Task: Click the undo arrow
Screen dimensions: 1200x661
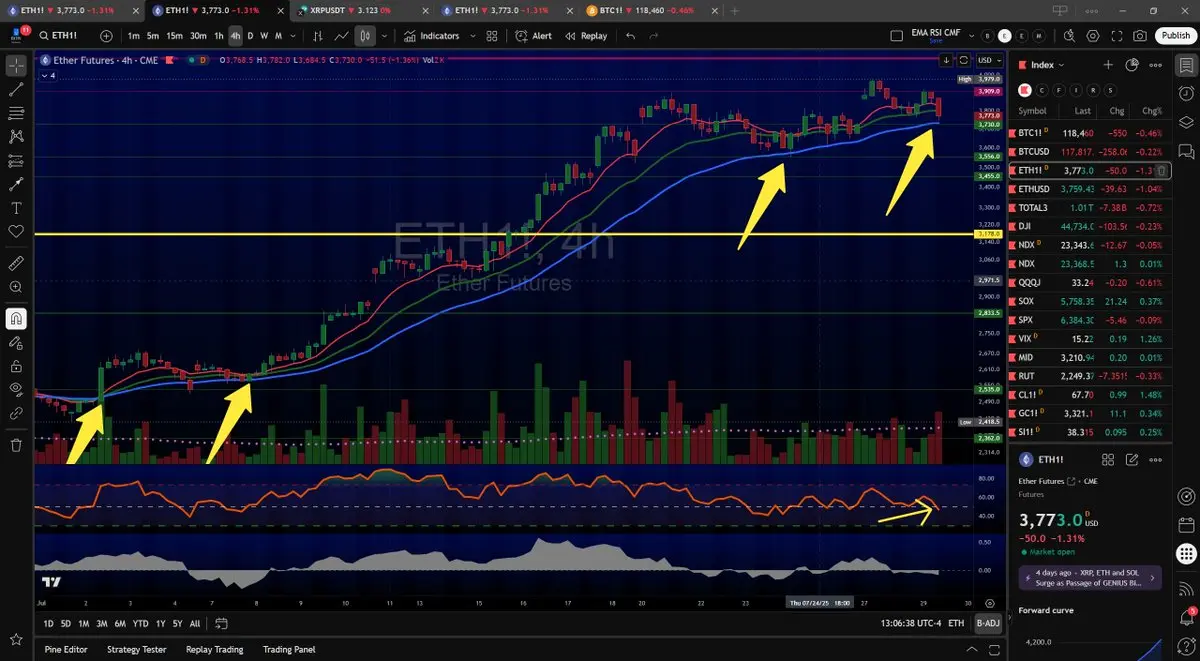Action: click(x=630, y=35)
